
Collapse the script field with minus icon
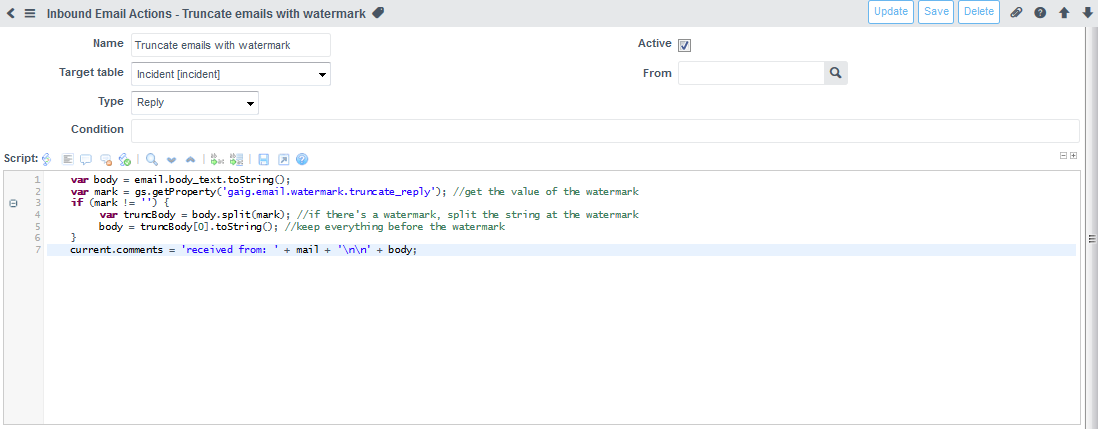click(x=1064, y=156)
